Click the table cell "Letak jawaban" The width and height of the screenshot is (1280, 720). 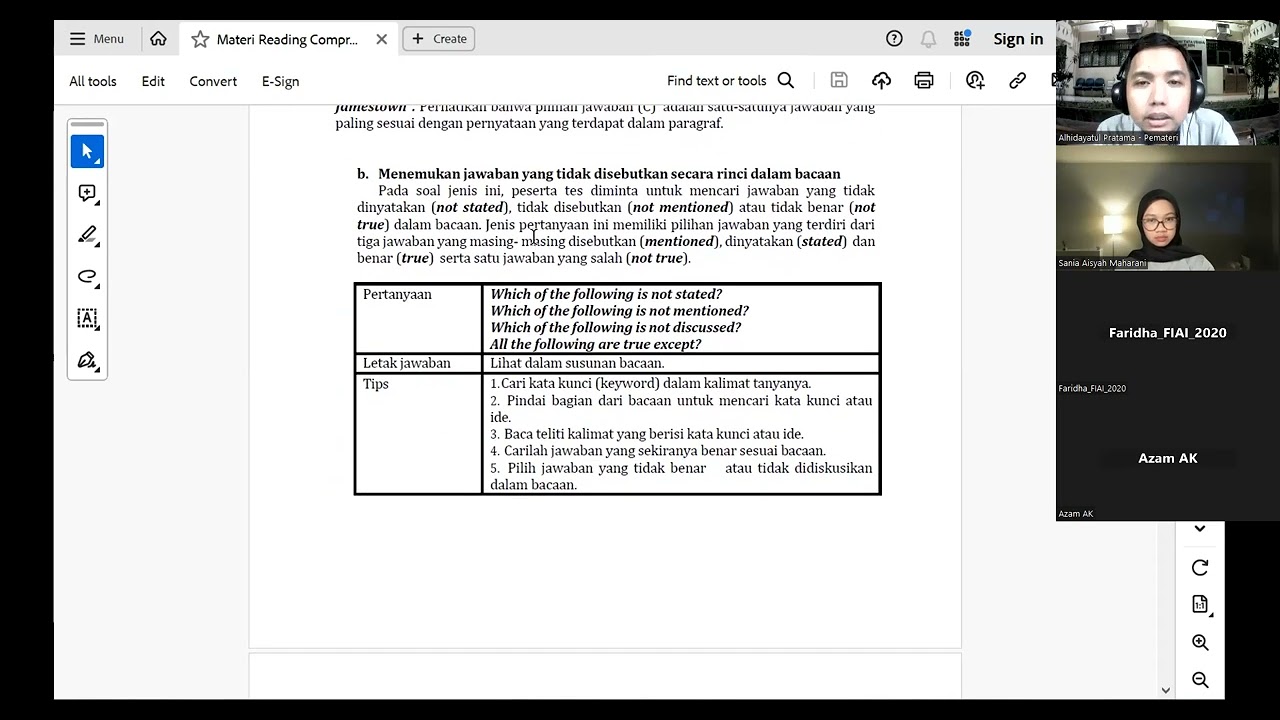419,363
